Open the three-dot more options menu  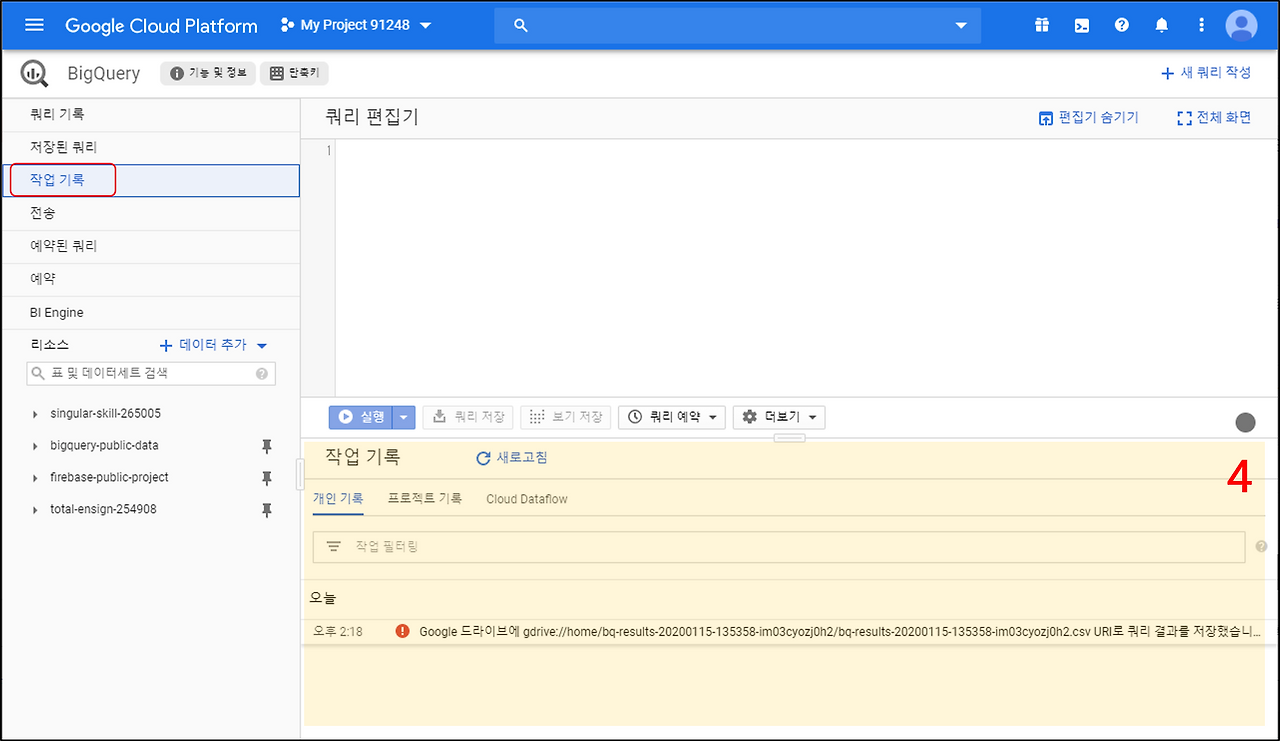pyautogui.click(x=1202, y=25)
